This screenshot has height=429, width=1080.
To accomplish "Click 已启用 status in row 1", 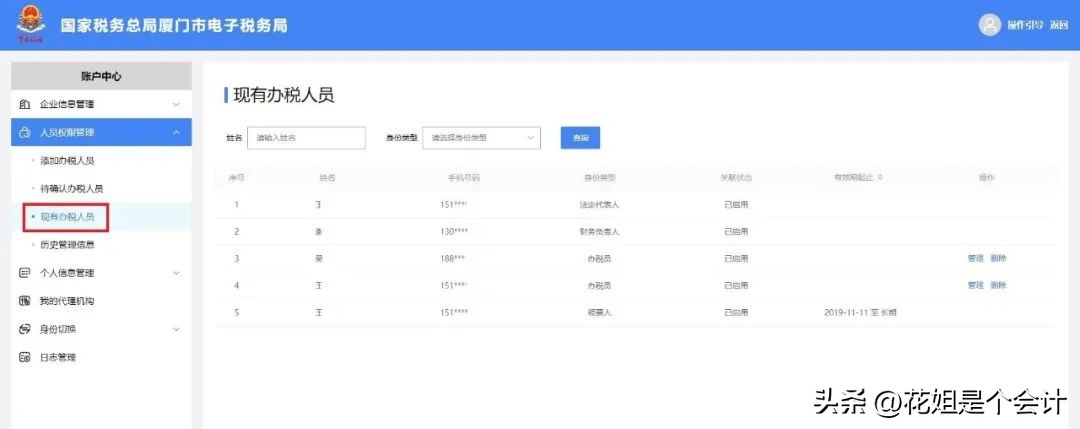I will [736, 205].
